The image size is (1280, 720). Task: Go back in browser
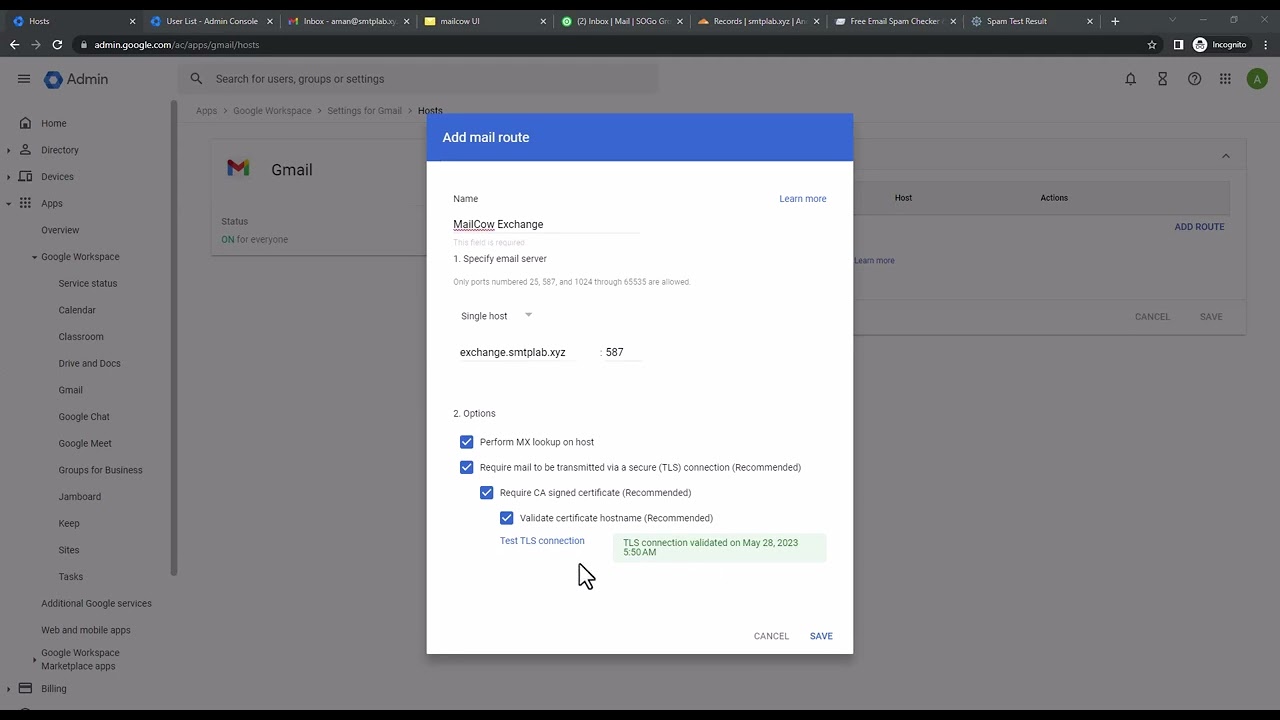[x=14, y=44]
